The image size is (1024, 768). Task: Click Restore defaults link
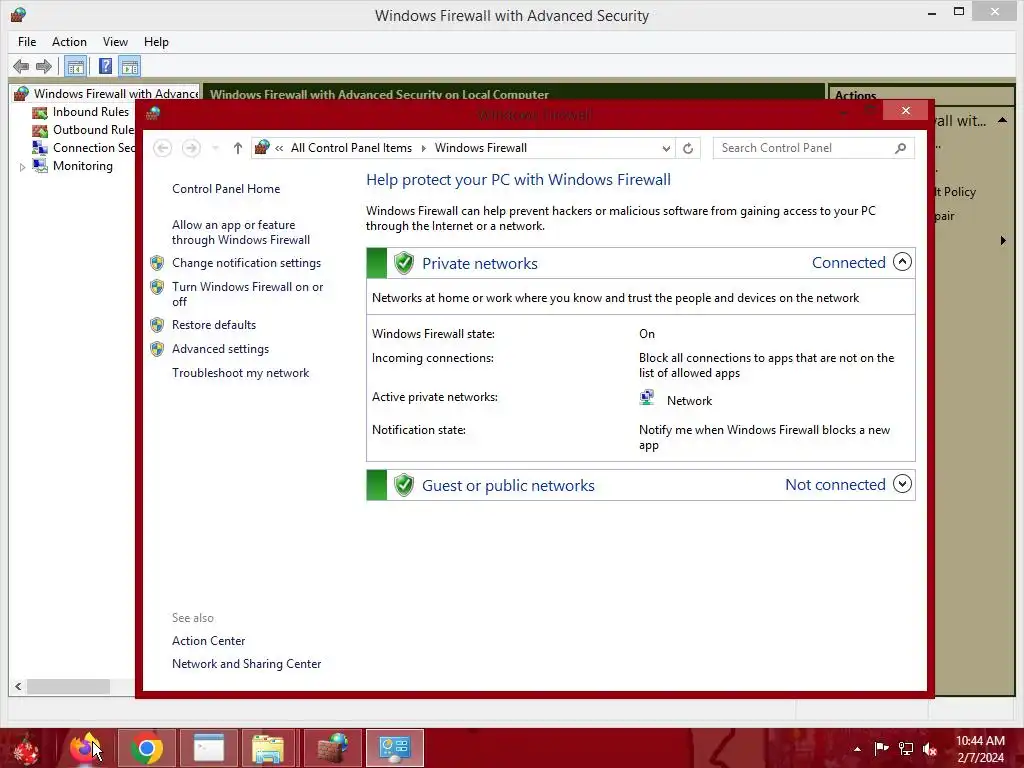214,325
